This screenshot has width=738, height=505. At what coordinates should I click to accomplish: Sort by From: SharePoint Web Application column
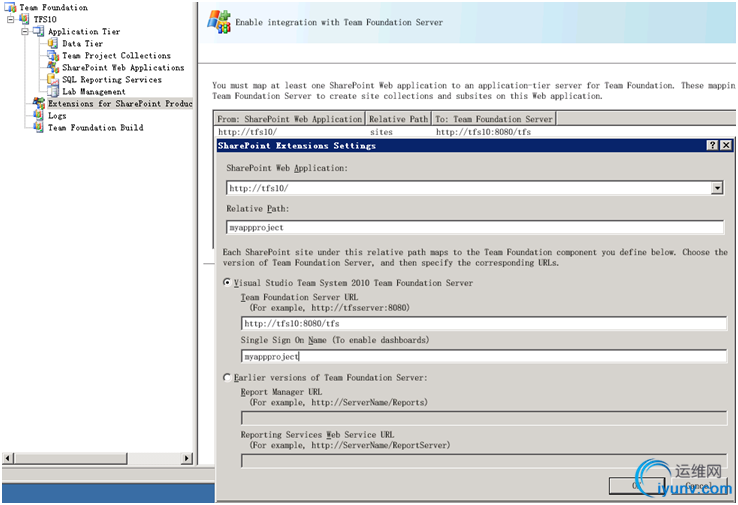tap(289, 119)
